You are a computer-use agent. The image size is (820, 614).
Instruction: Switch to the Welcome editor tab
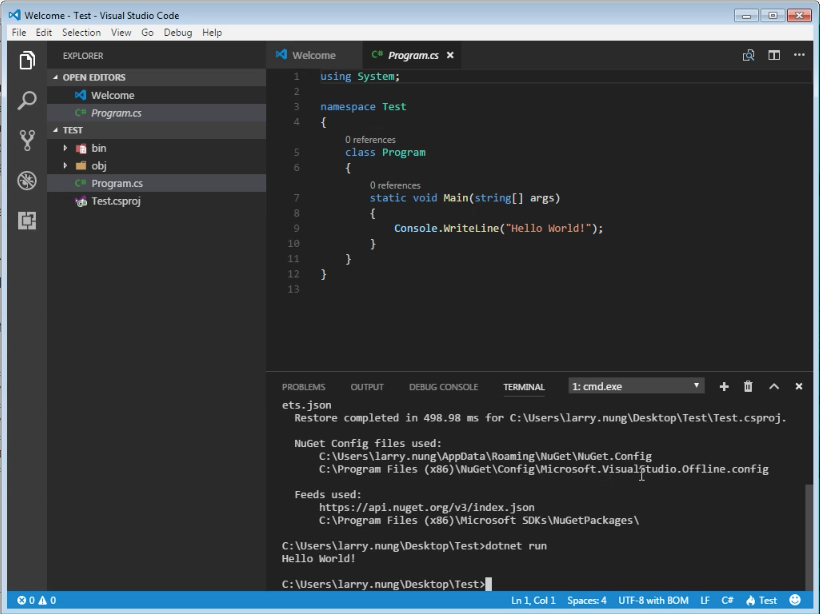click(x=314, y=55)
